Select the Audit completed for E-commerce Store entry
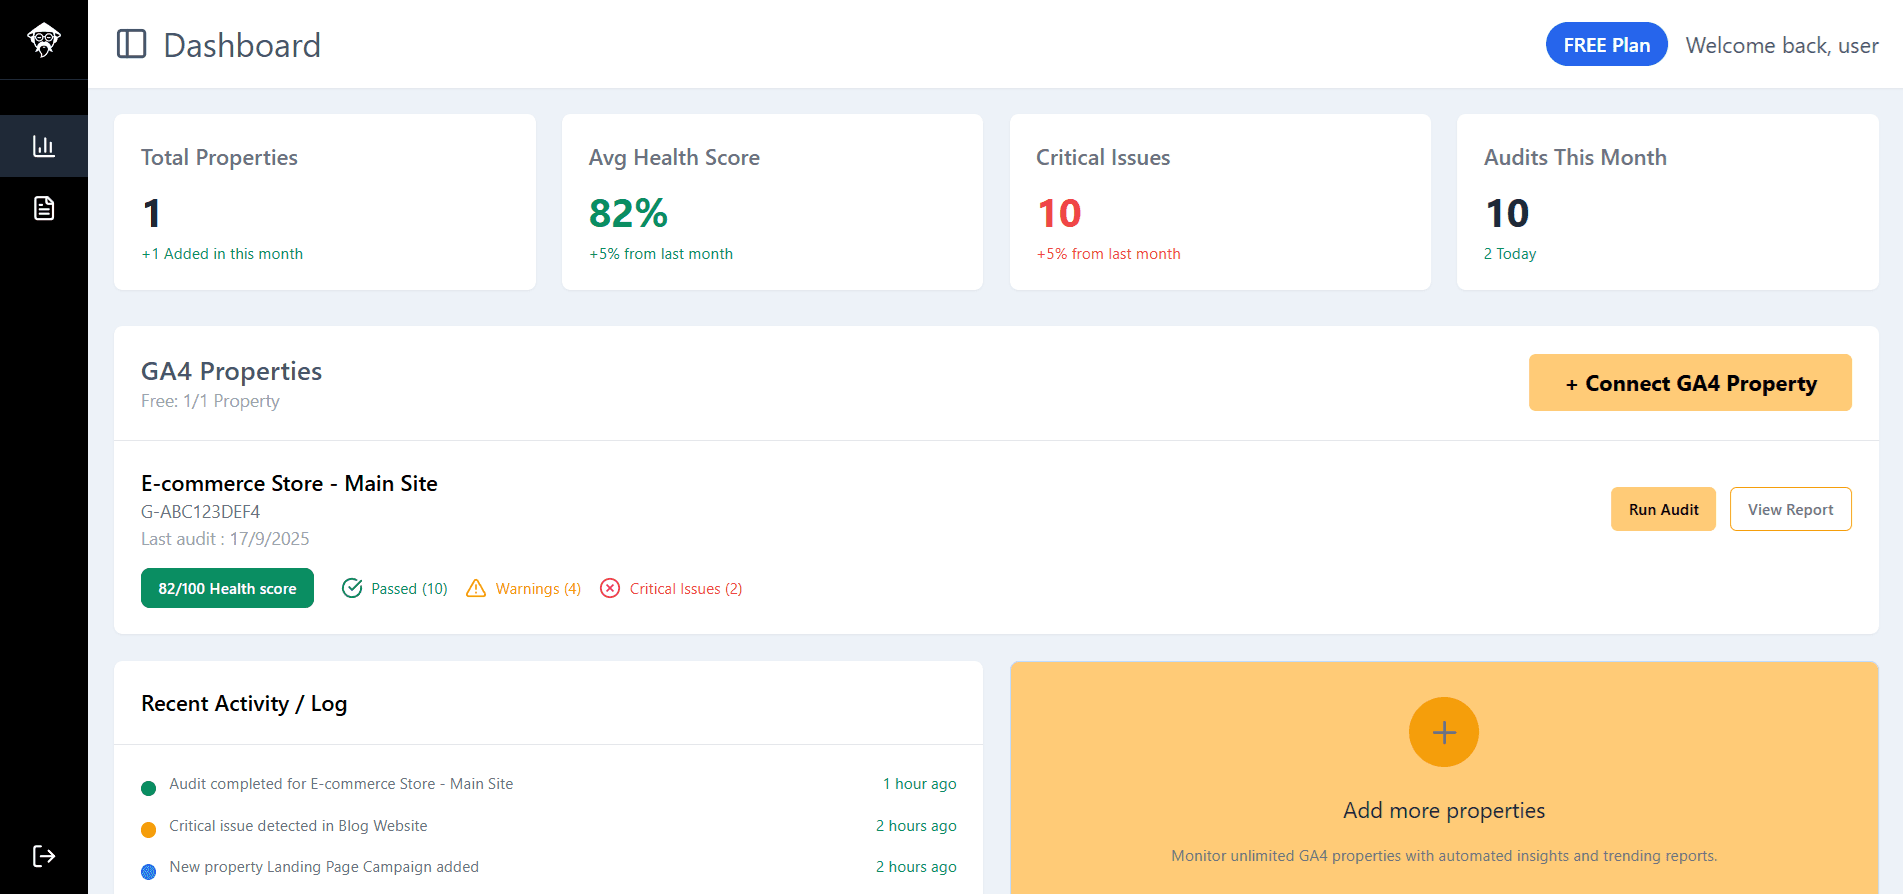The height and width of the screenshot is (894, 1903). tap(341, 784)
